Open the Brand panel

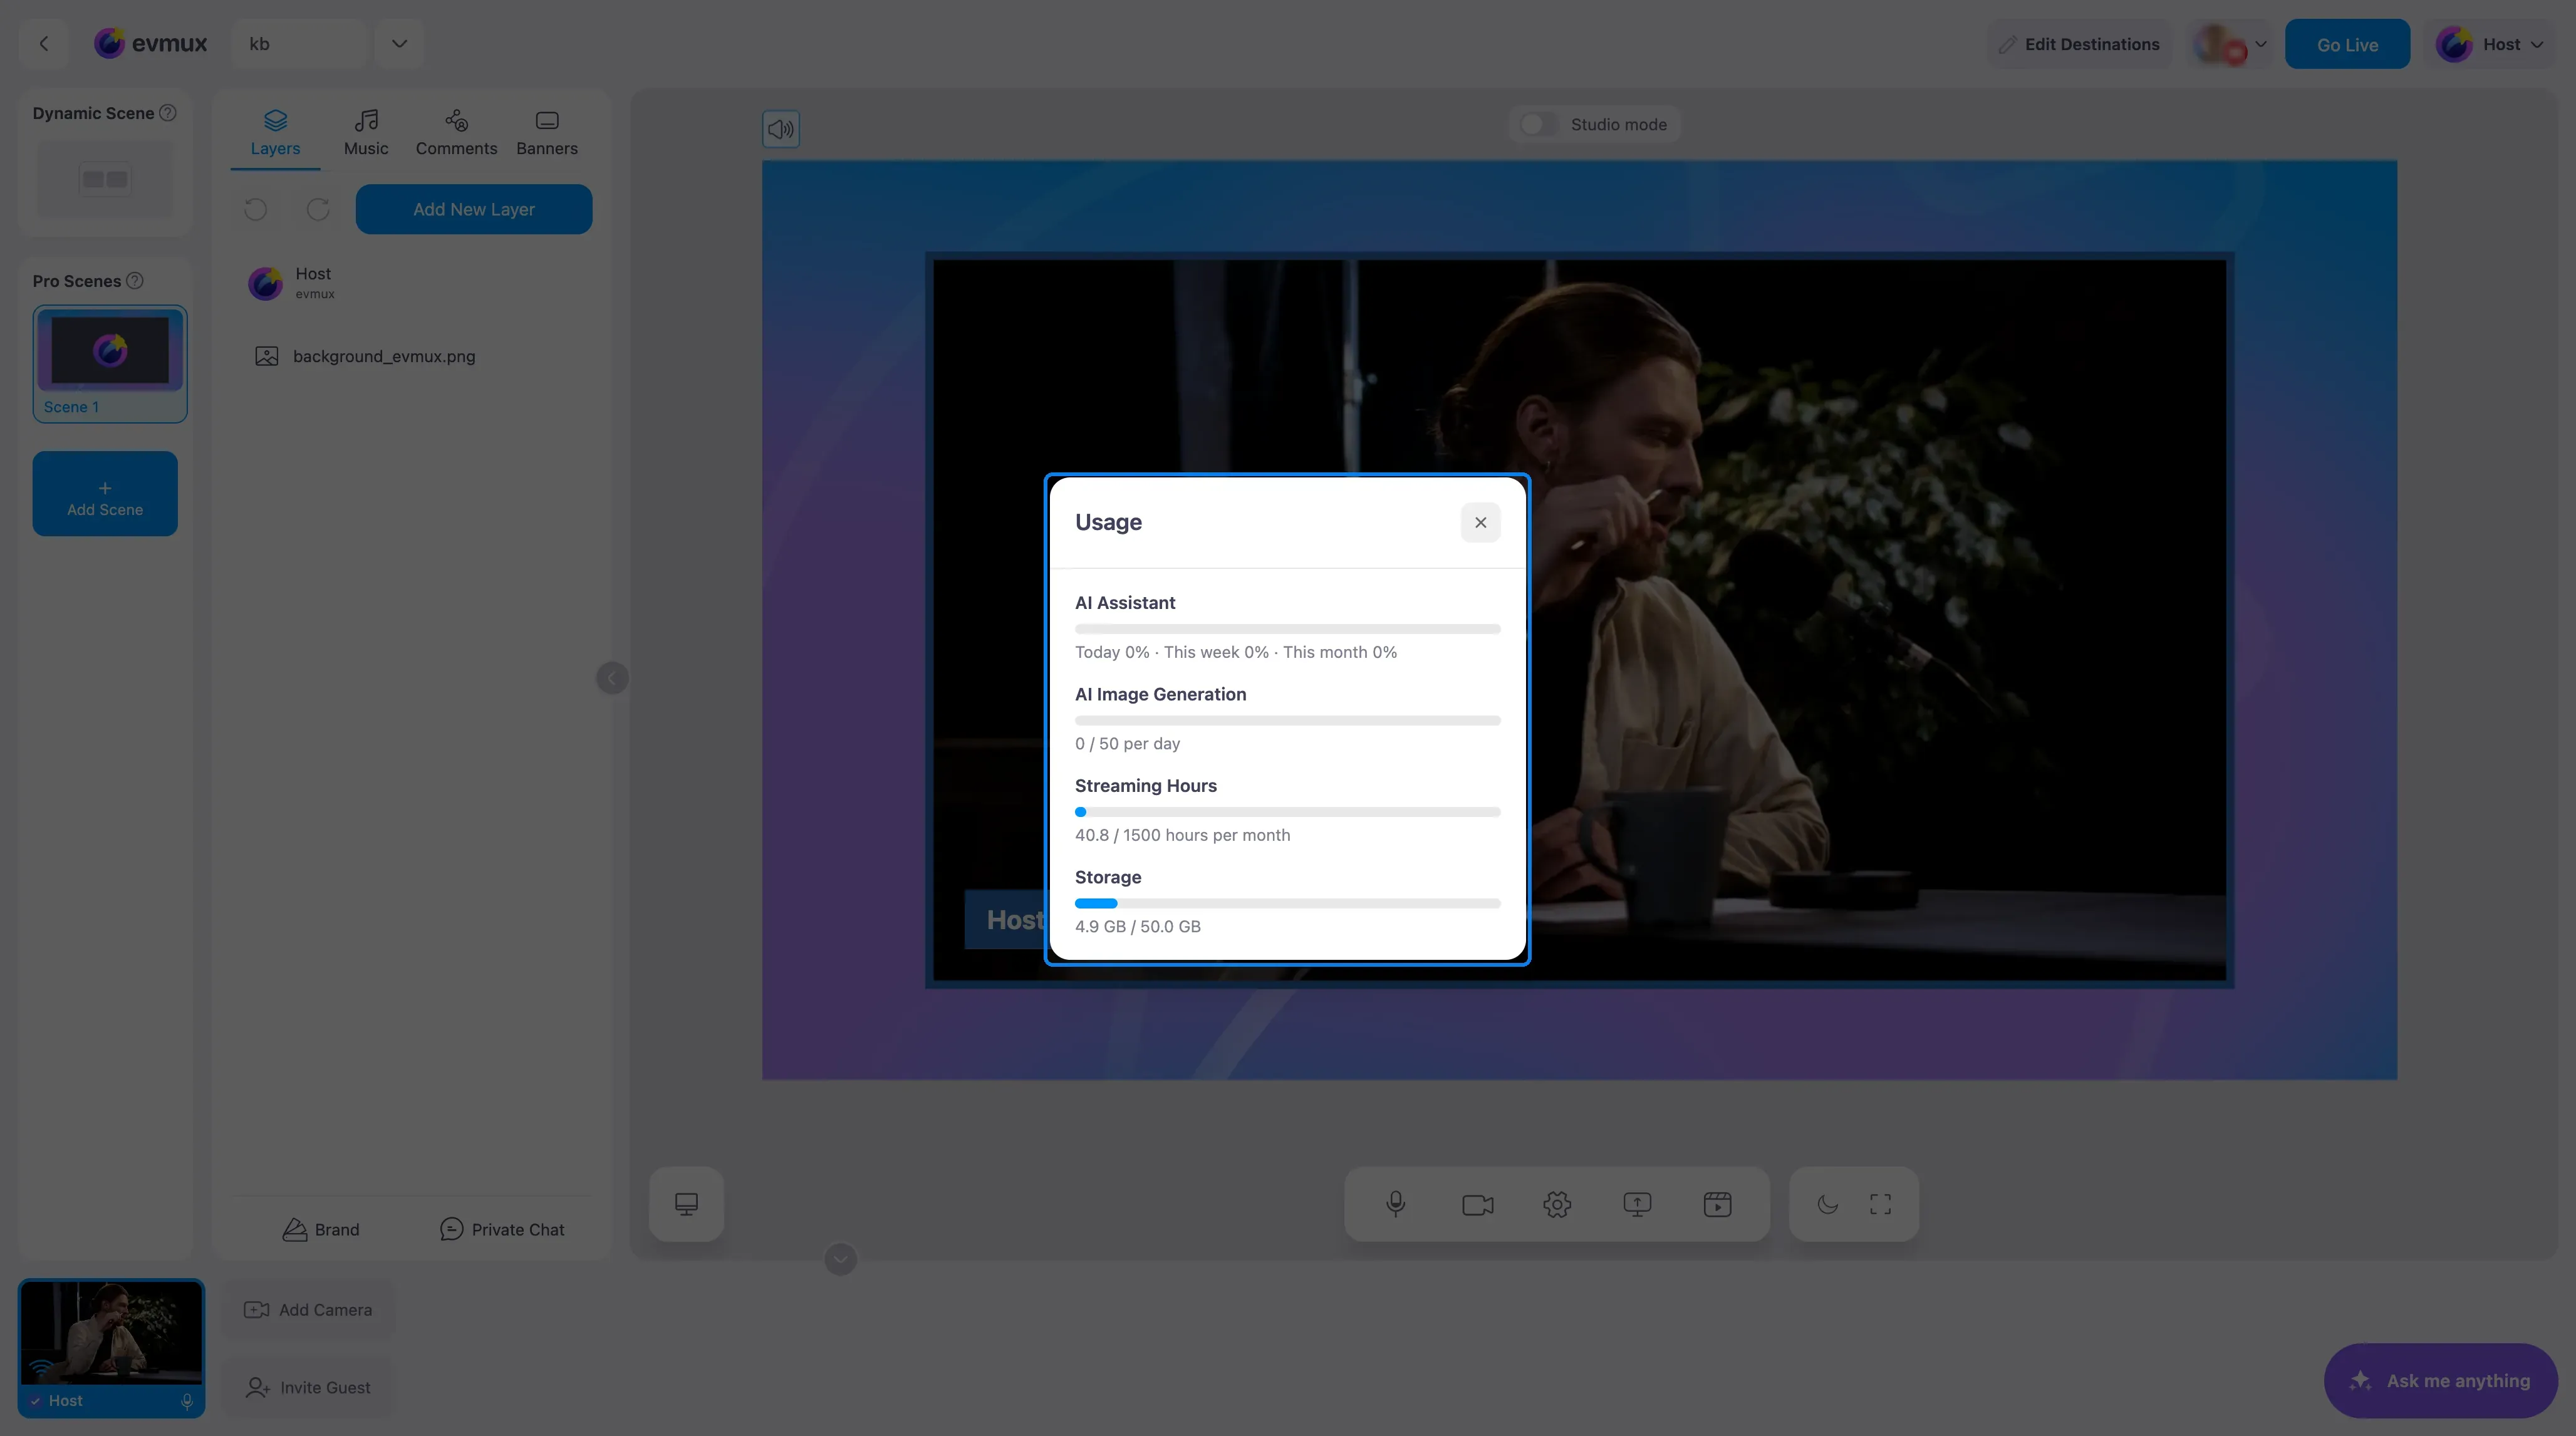coord(321,1230)
